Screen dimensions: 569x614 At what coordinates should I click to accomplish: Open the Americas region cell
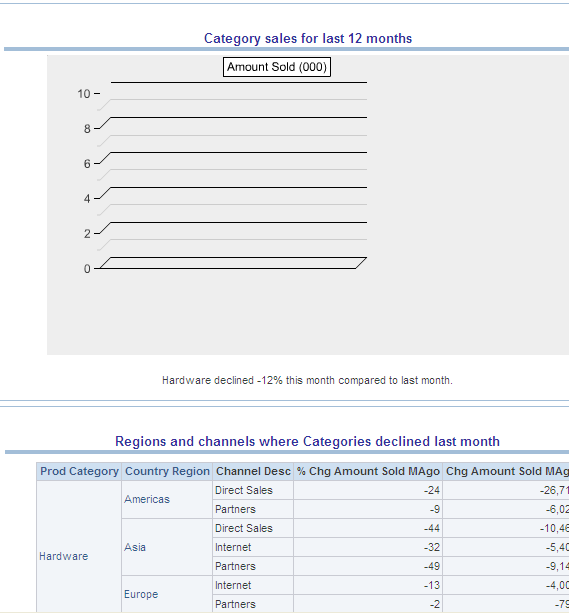(147, 499)
